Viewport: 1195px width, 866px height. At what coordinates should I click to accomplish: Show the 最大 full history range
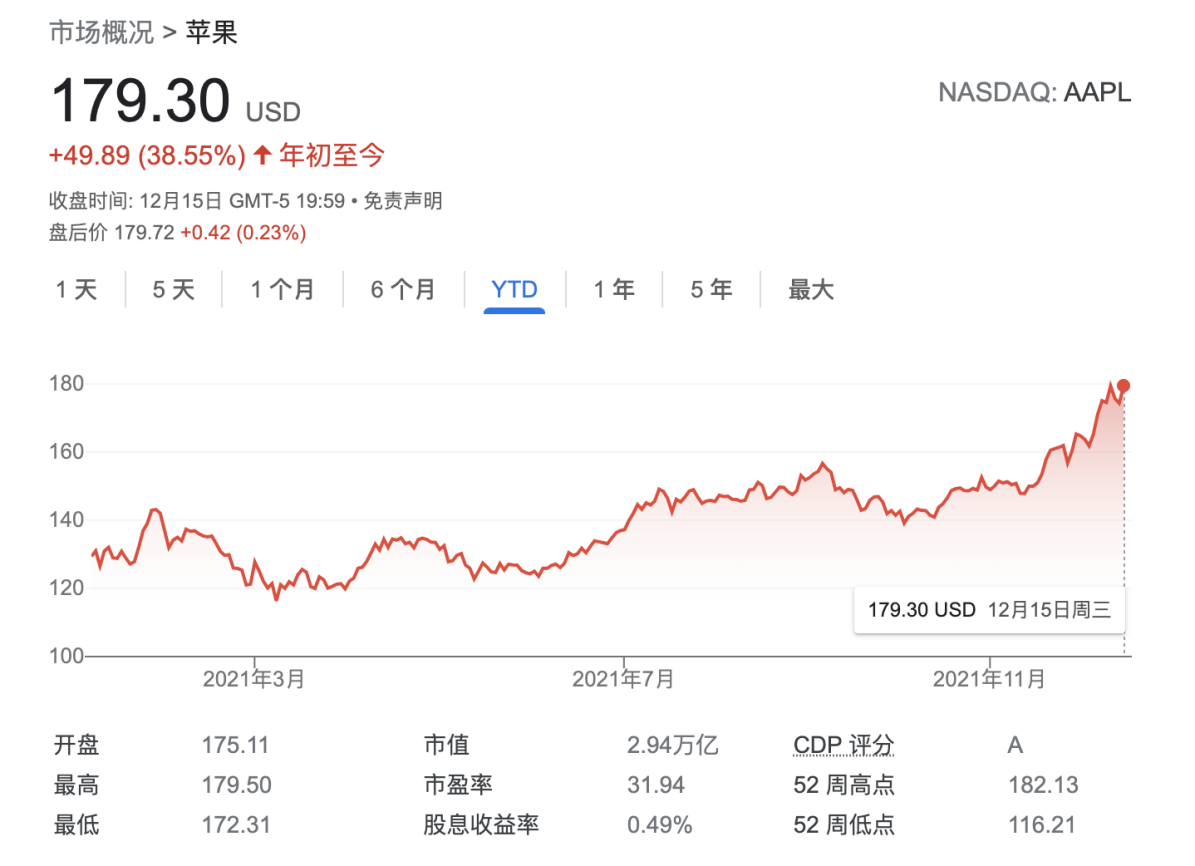[x=810, y=290]
